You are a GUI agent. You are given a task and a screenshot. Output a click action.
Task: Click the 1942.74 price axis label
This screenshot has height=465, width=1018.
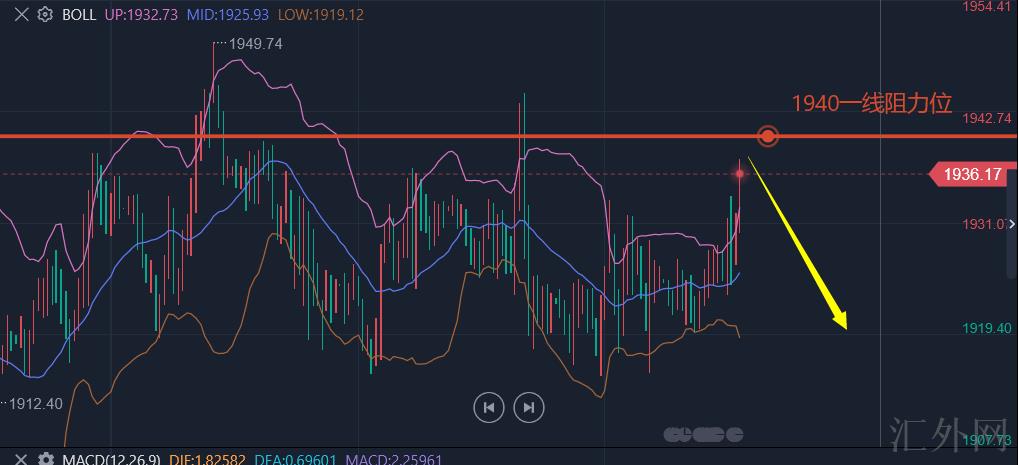click(986, 118)
